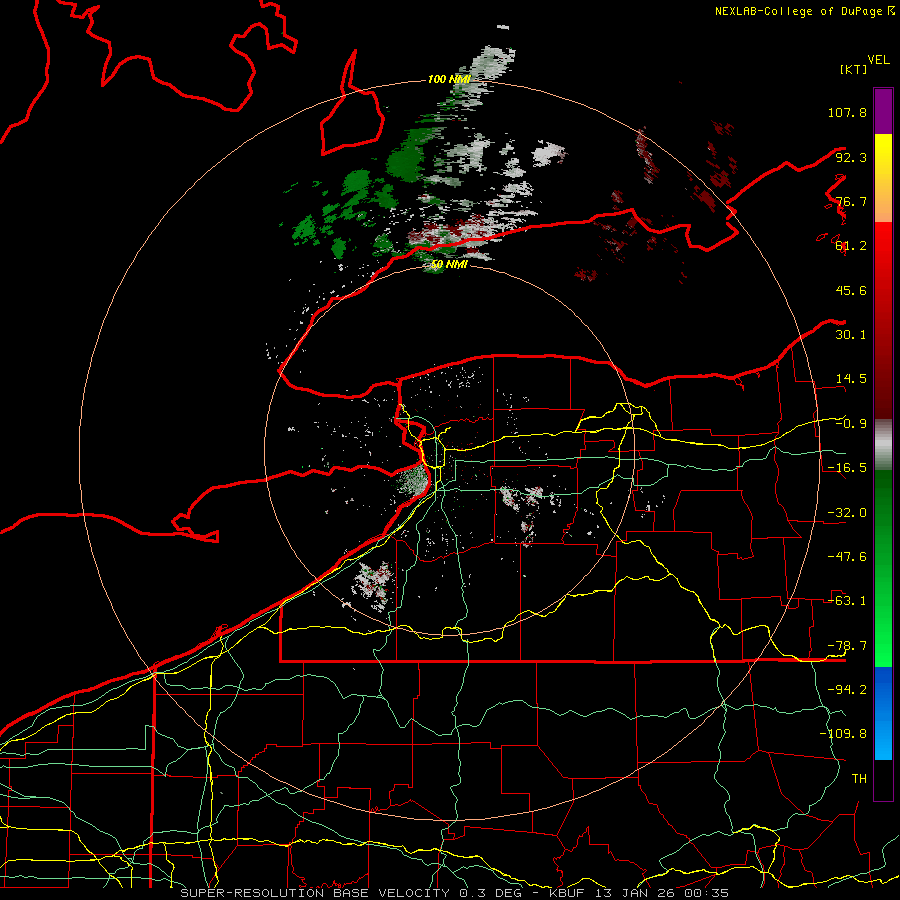Click the 76.7 velocity scale value
The image size is (900, 900).
(x=851, y=201)
